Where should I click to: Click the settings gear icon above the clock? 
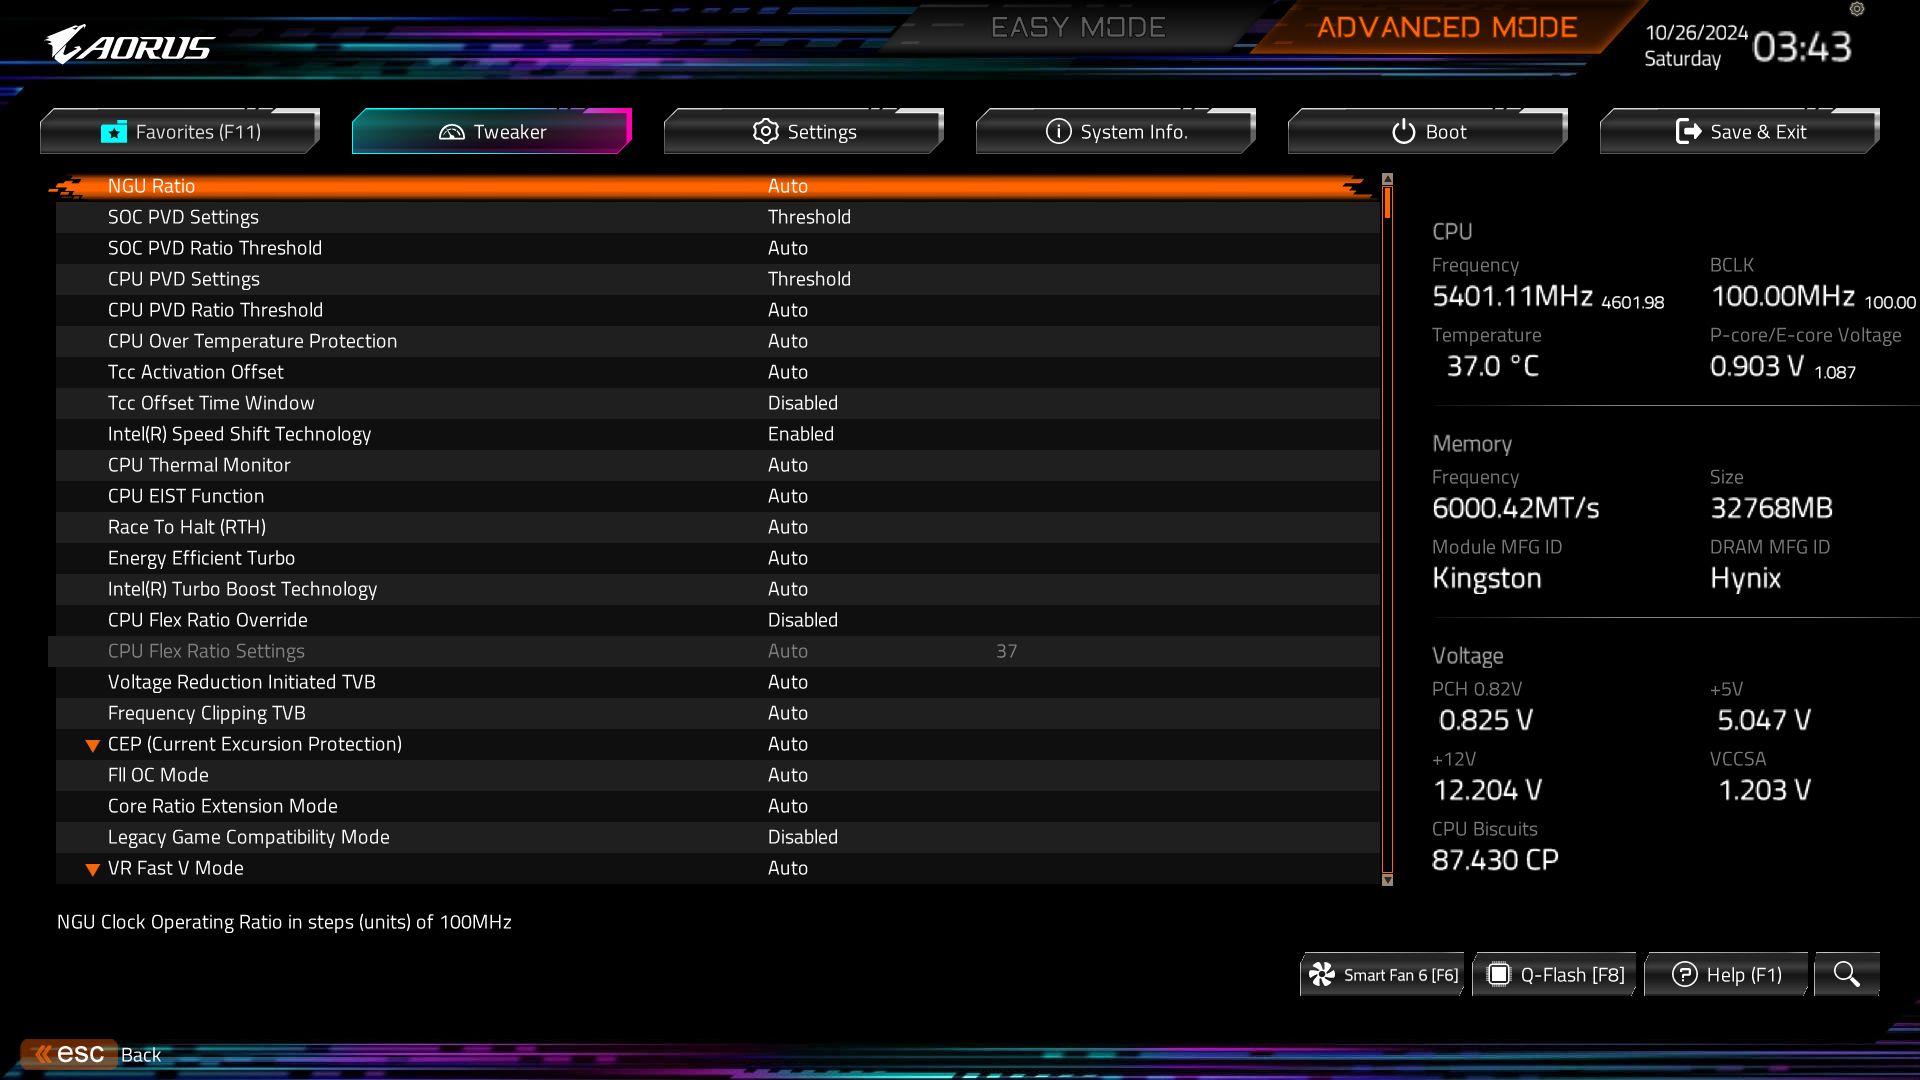pyautogui.click(x=1857, y=9)
